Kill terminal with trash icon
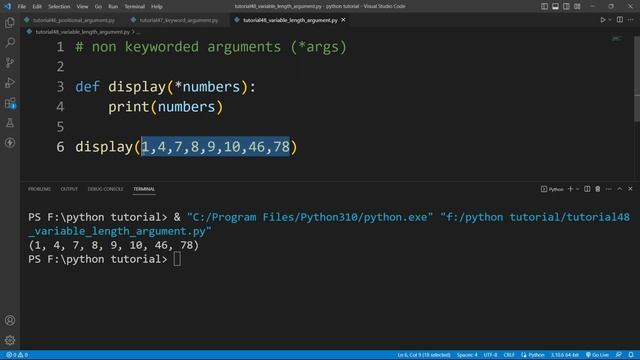640x360 pixels. coord(598,189)
